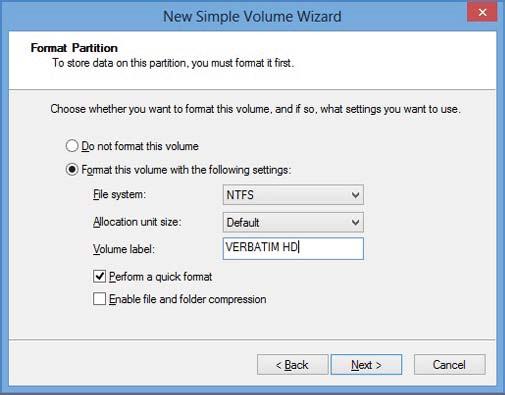Click the 'Format Partition' heading
The image size is (505, 395).
coord(74,48)
